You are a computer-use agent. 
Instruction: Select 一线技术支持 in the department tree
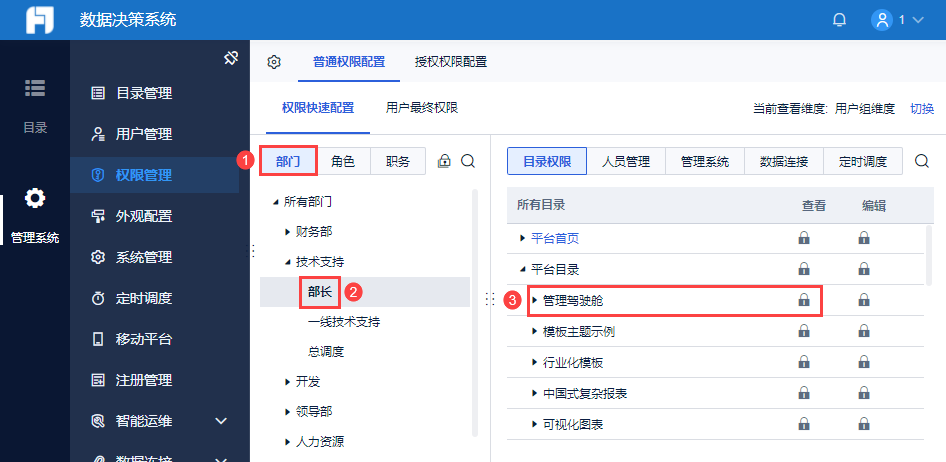click(344, 322)
